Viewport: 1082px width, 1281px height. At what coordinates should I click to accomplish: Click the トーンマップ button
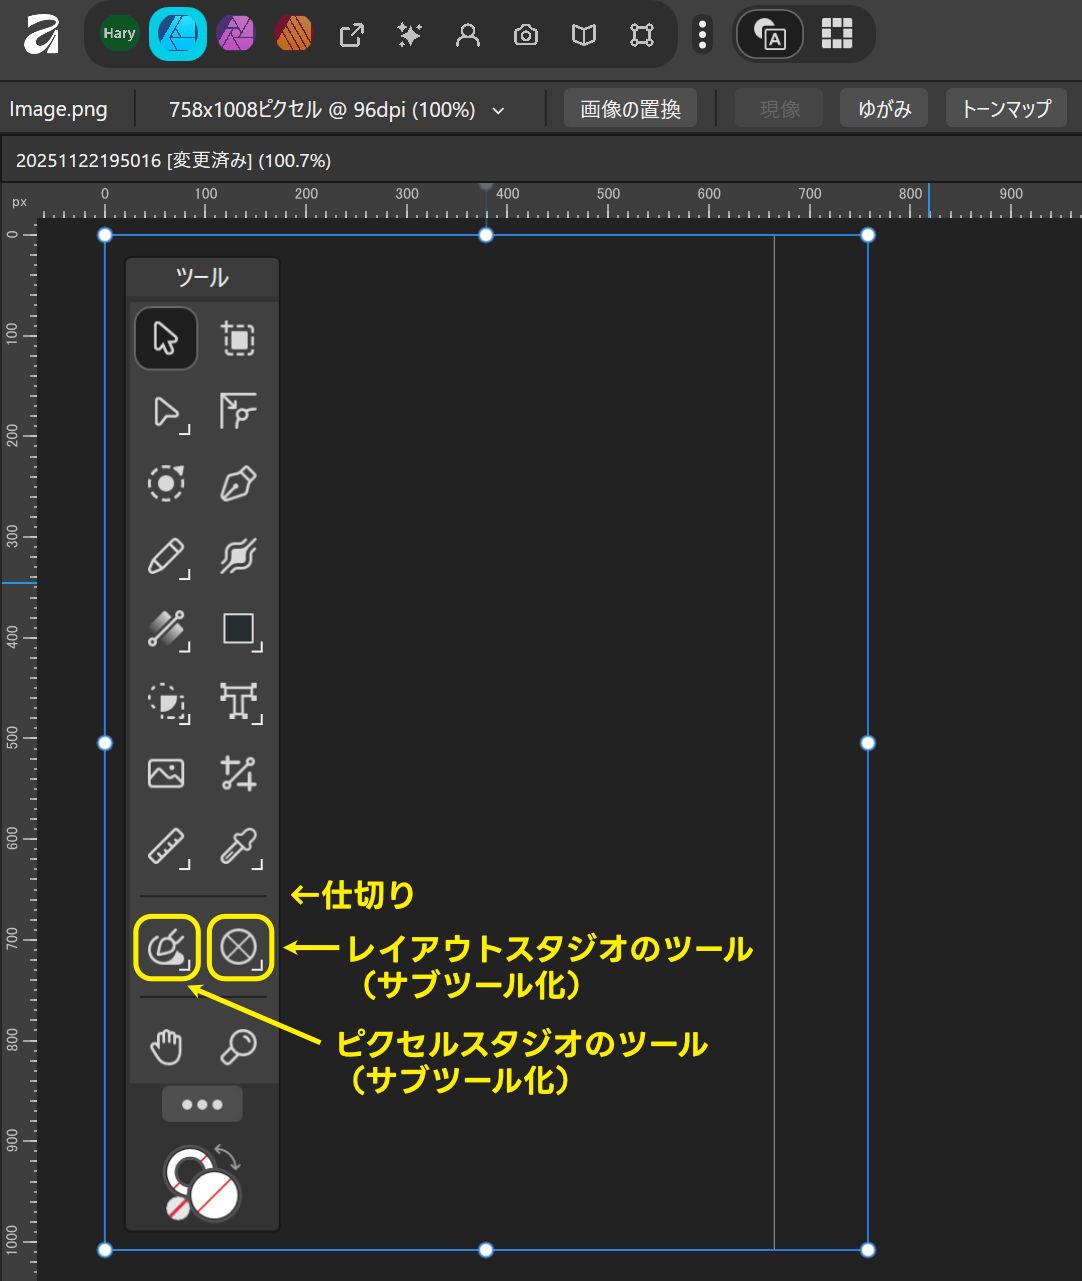tap(1005, 109)
